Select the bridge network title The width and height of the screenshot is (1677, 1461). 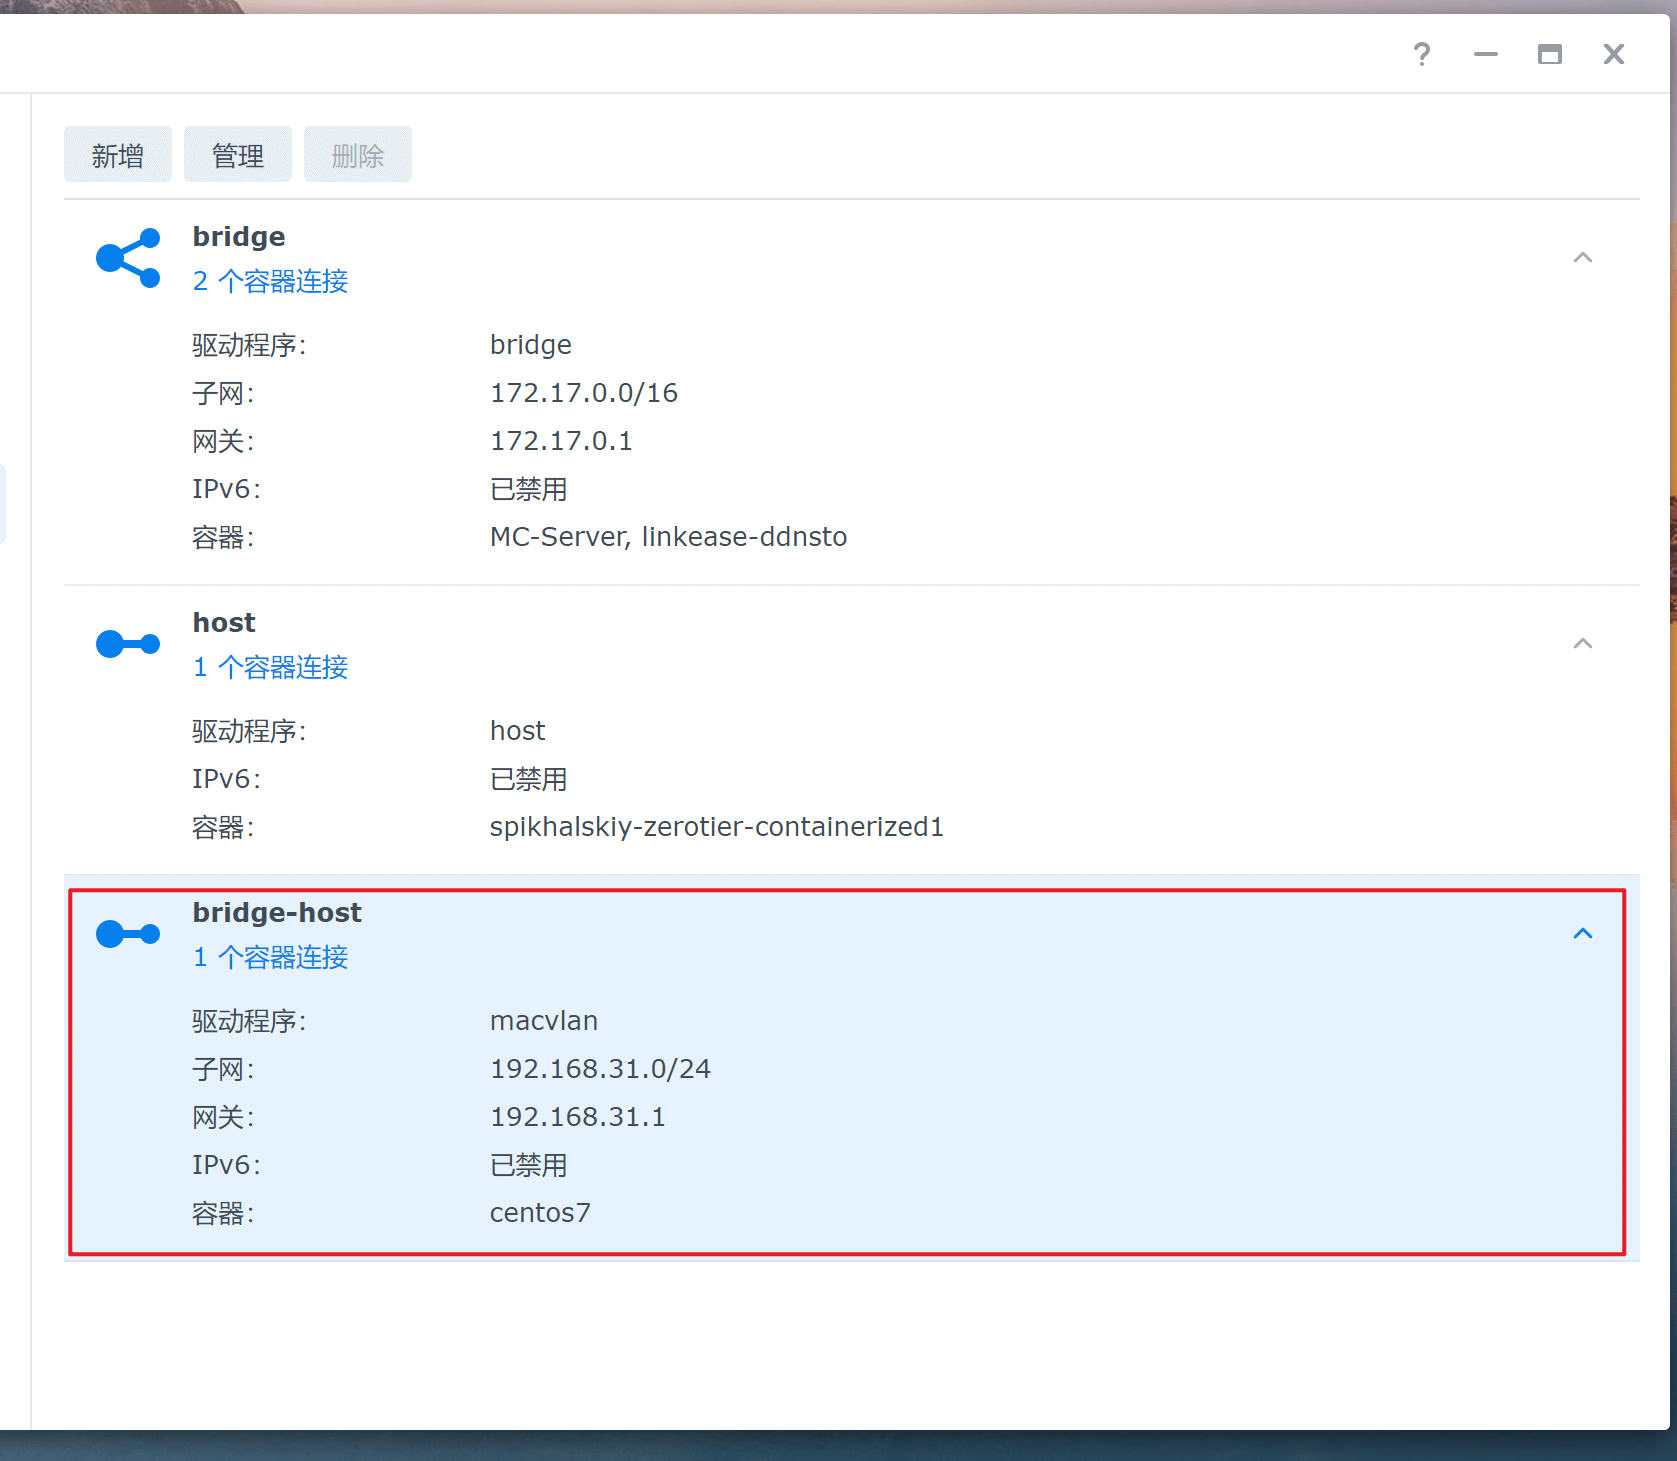coord(239,237)
